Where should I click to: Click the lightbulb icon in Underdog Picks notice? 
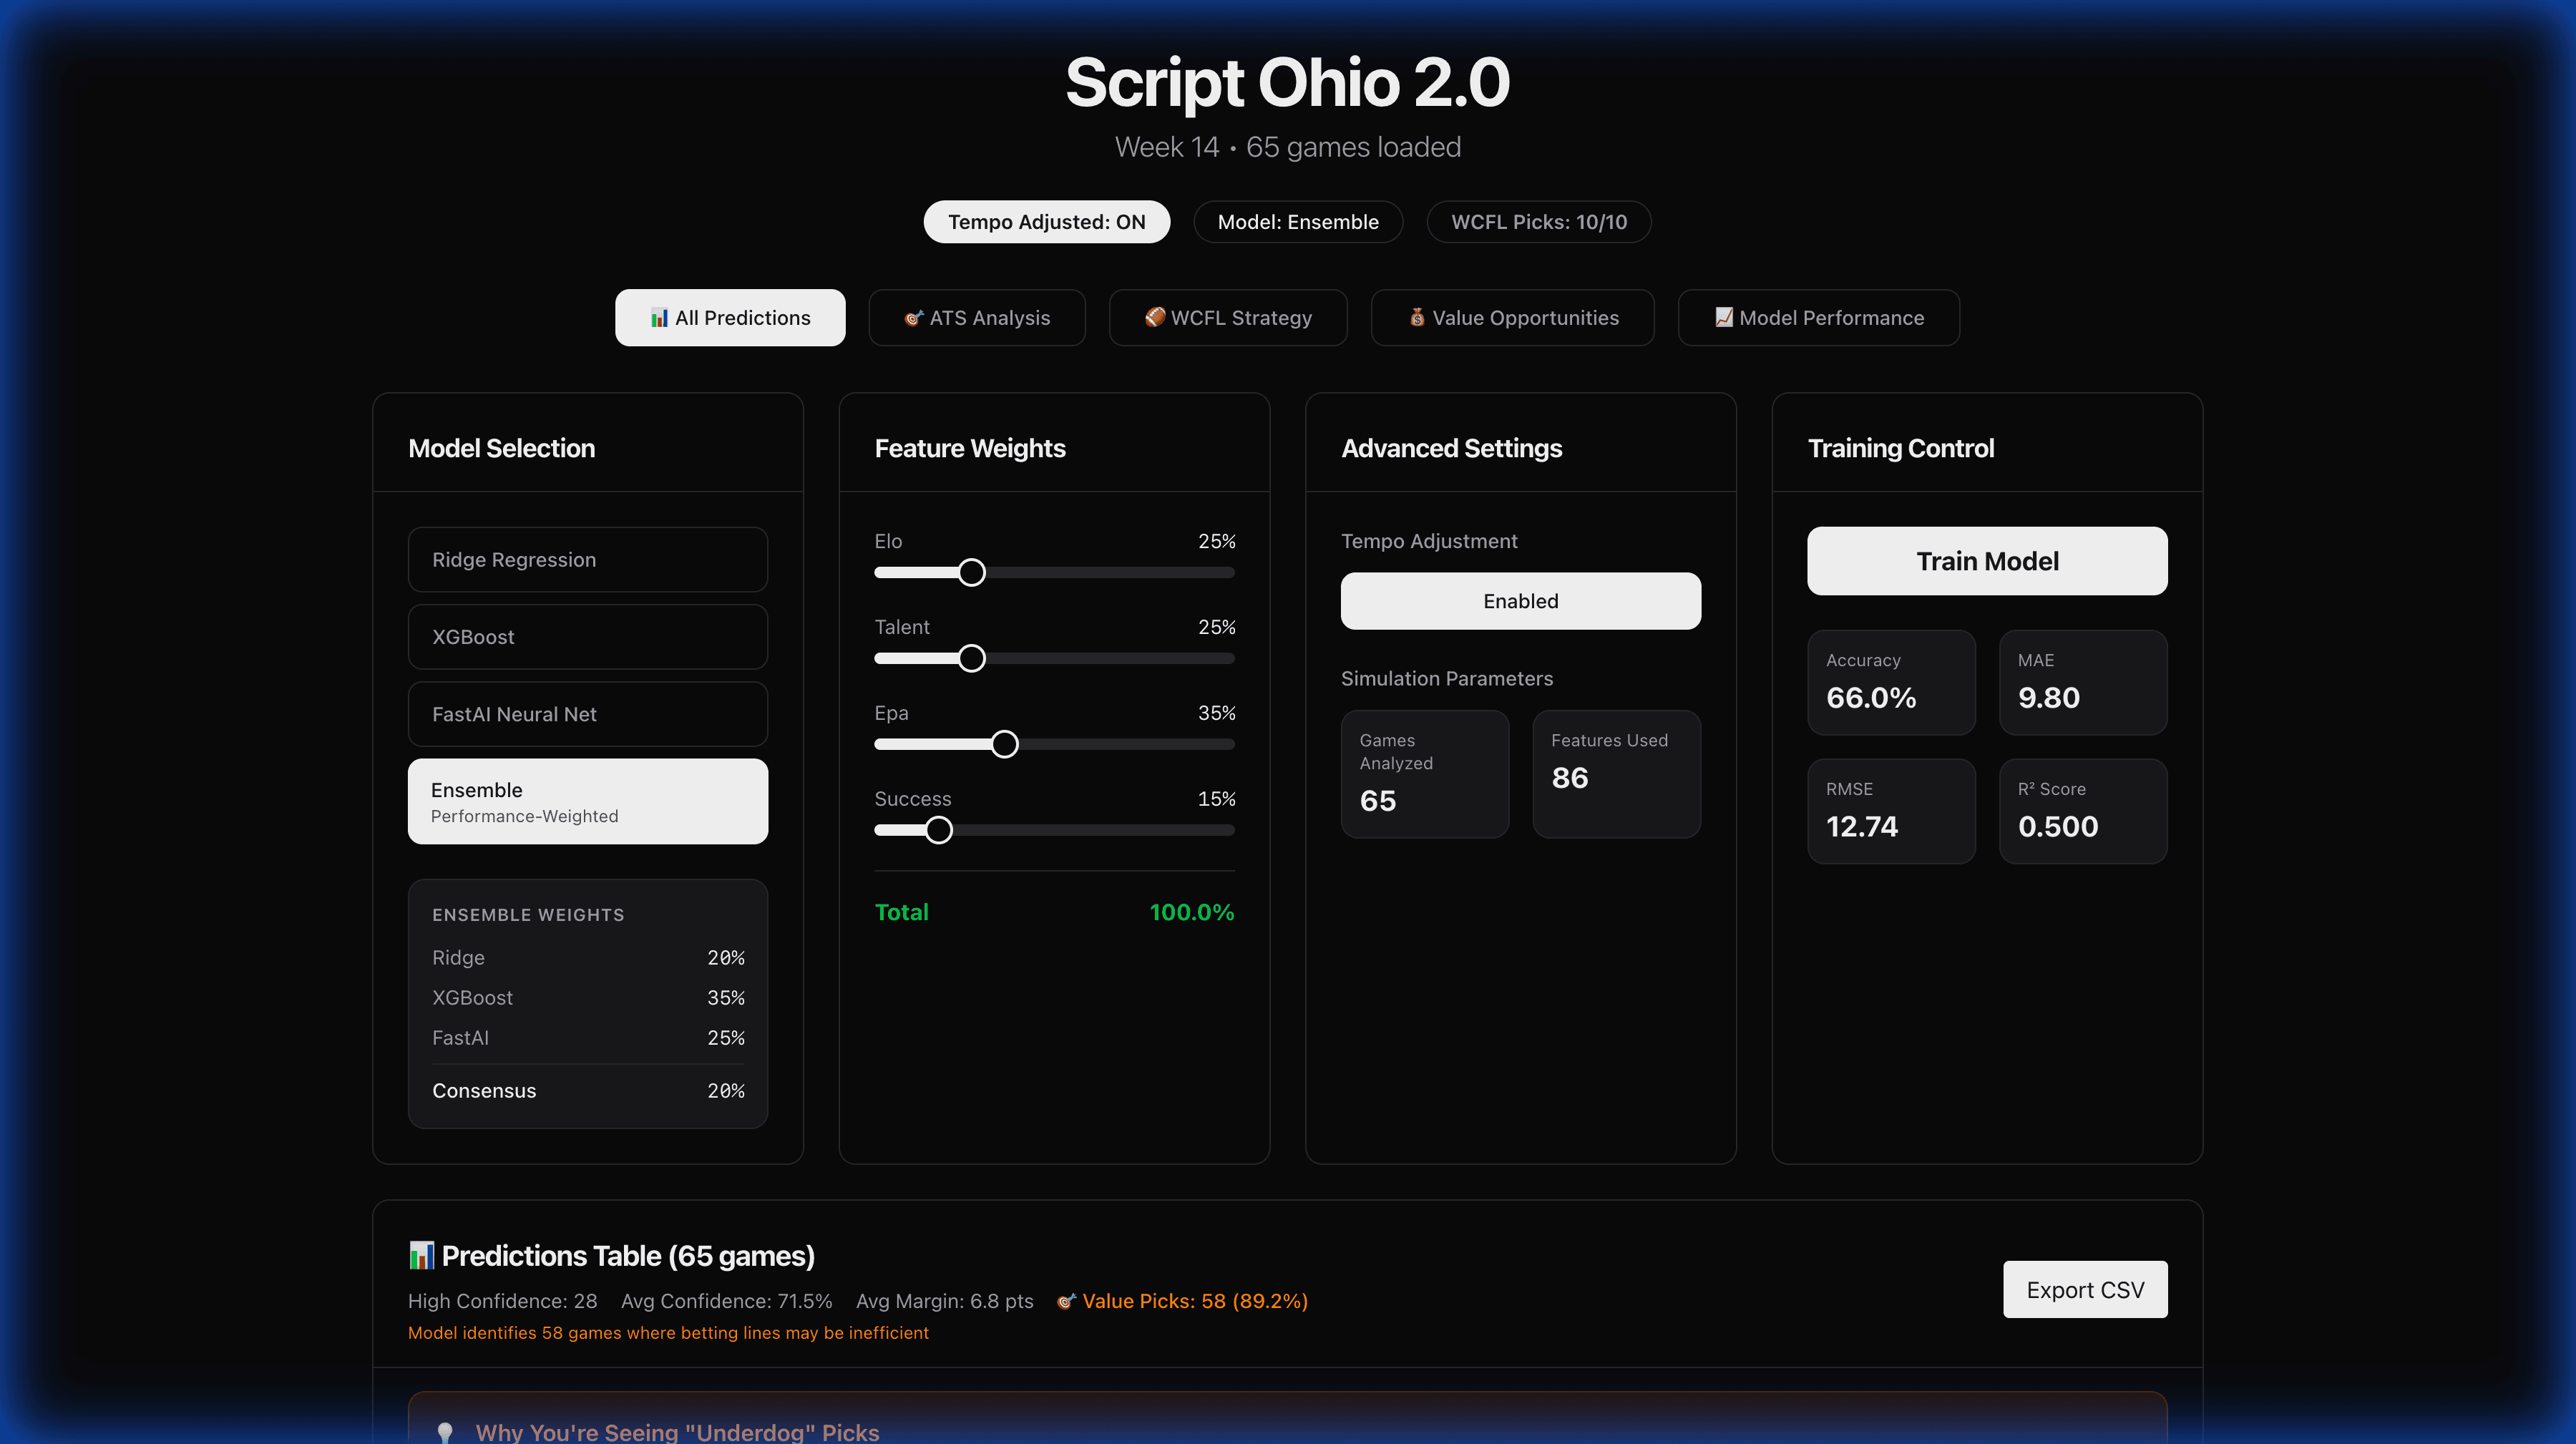pyautogui.click(x=445, y=1432)
